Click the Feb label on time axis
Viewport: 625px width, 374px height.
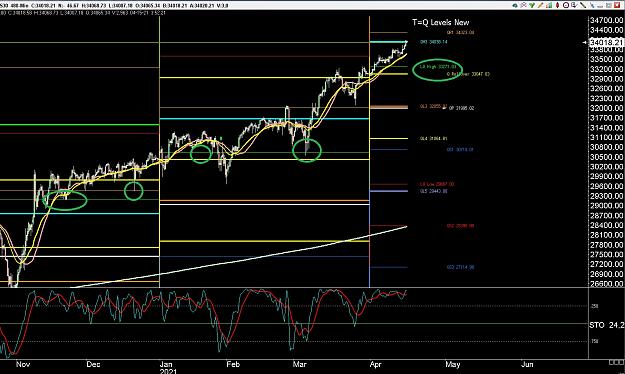point(233,364)
